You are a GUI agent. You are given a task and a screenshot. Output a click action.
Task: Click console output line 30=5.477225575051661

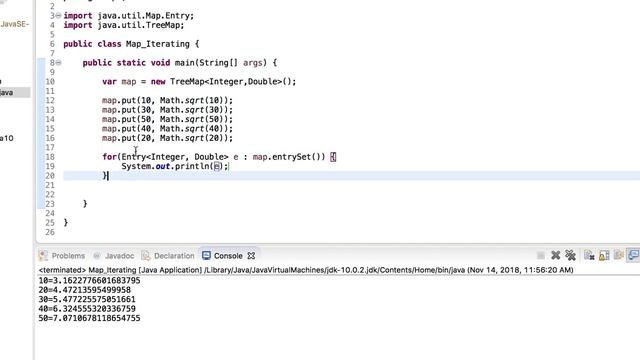coord(87,300)
